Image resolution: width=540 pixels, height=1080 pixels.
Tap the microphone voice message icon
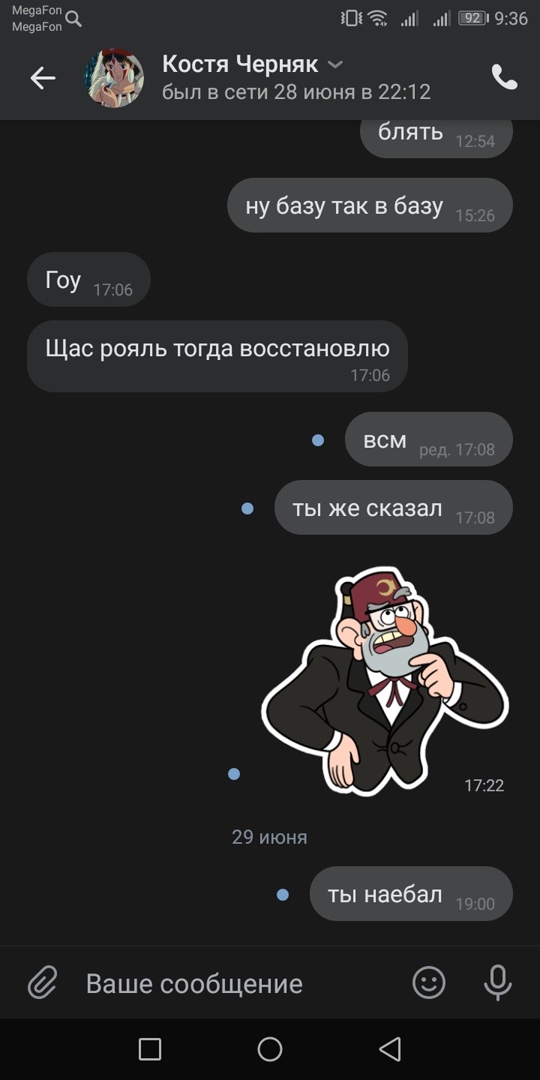(497, 982)
